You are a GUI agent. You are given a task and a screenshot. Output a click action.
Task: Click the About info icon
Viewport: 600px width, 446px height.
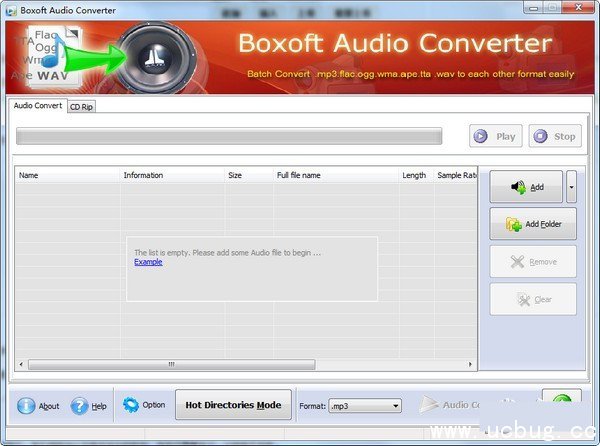[x=26, y=406]
